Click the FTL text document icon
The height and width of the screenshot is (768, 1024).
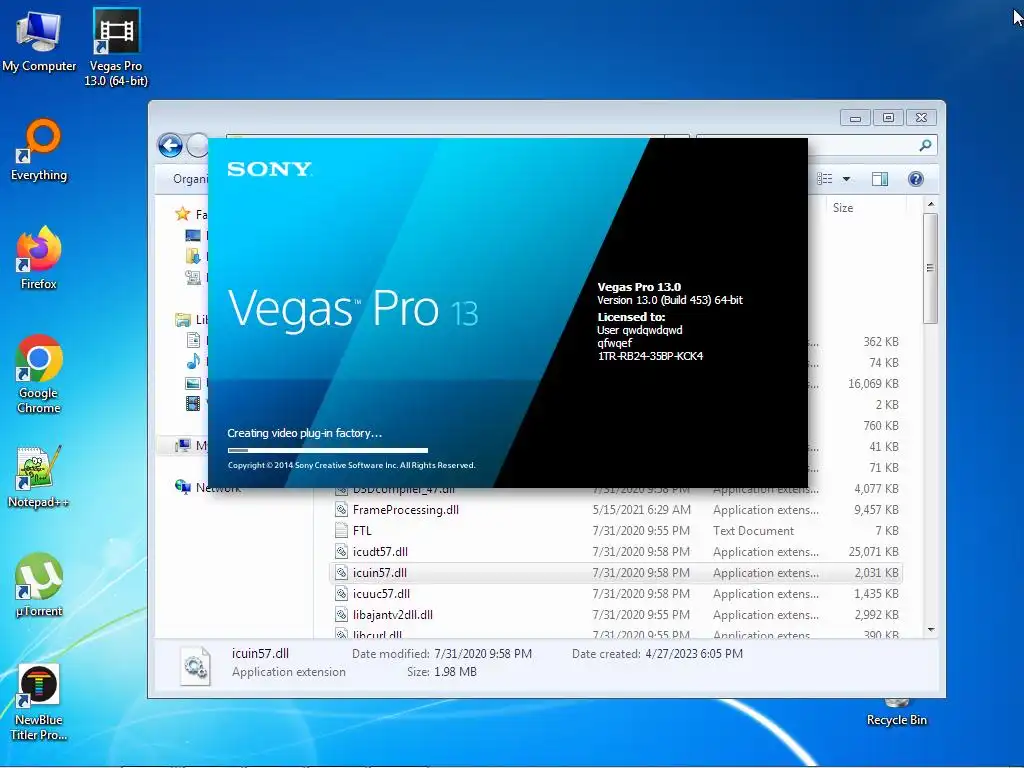341,530
